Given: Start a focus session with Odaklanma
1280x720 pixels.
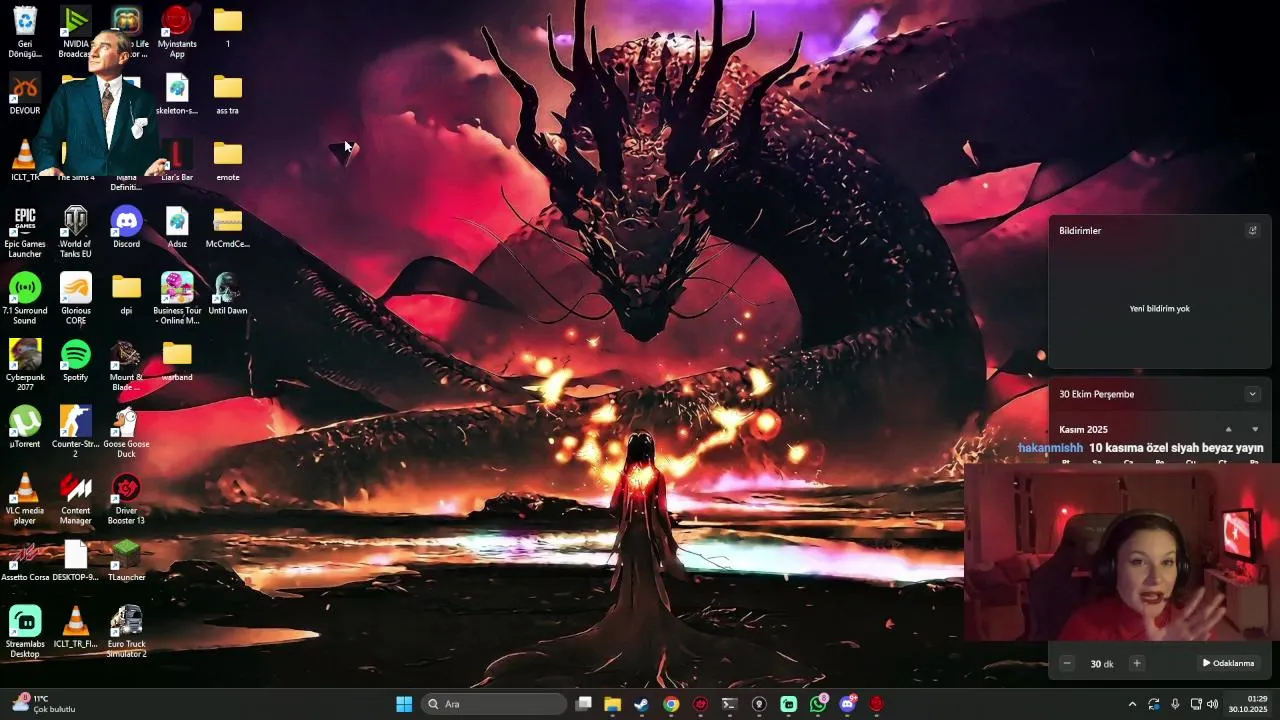Looking at the screenshot, I should pyautogui.click(x=1228, y=663).
